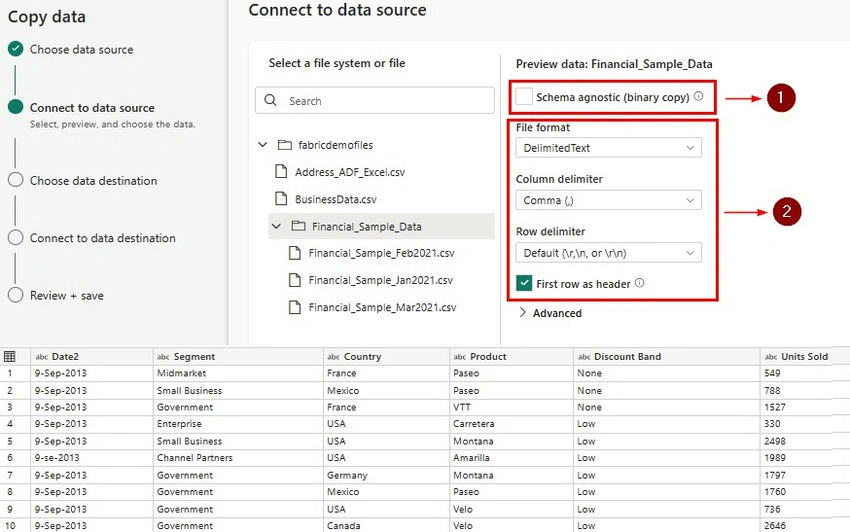Viewport: 850px width, 532px height.
Task: Click the 1527 units sold cell
Action: [805, 407]
